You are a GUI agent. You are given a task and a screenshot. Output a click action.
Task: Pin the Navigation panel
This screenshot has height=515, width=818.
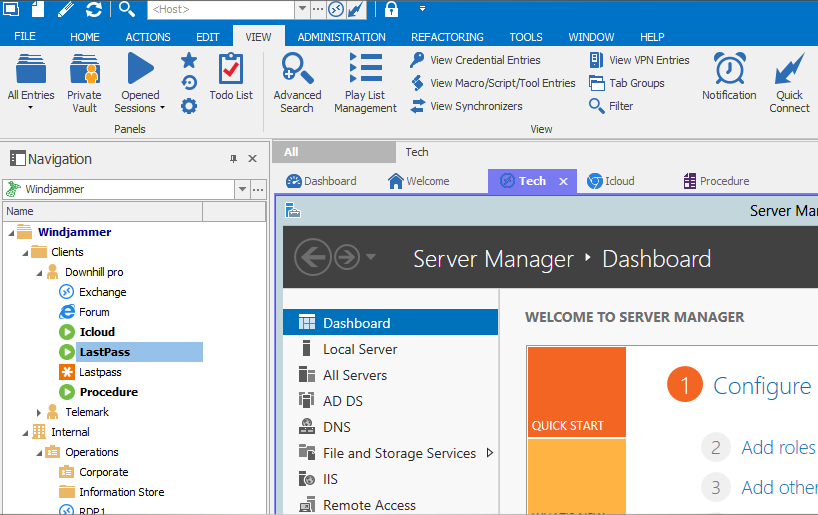[234, 159]
